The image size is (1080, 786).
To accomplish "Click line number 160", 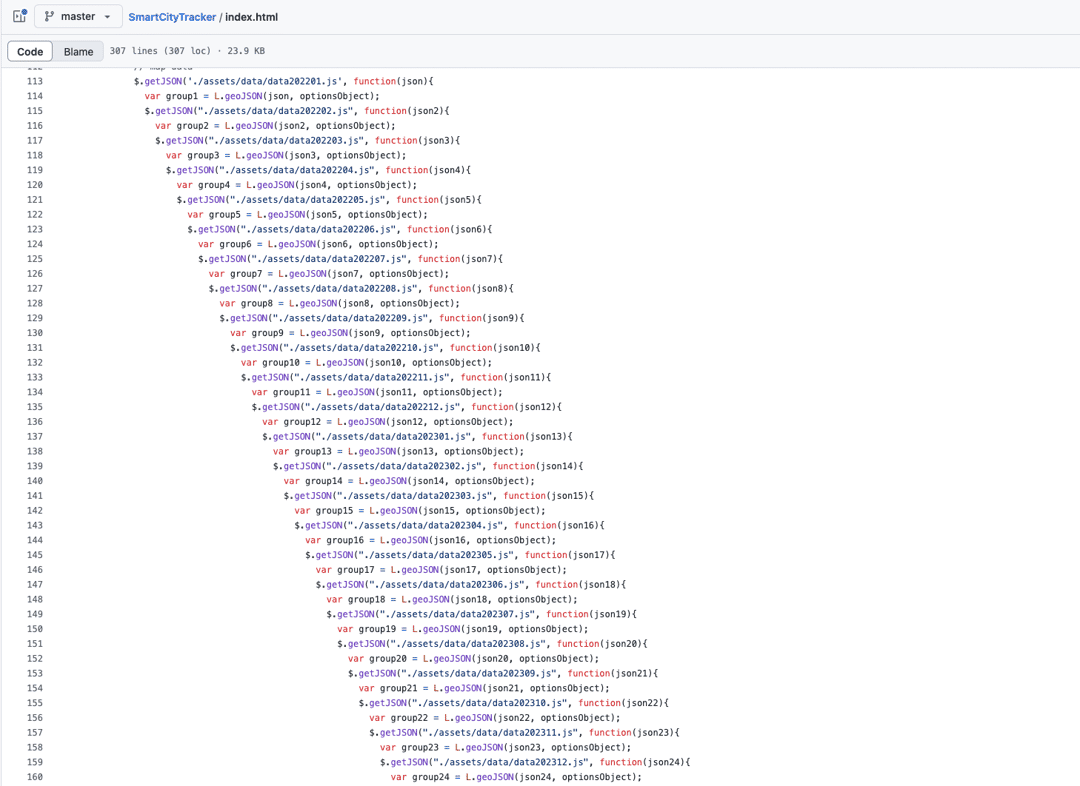I will (x=34, y=777).
